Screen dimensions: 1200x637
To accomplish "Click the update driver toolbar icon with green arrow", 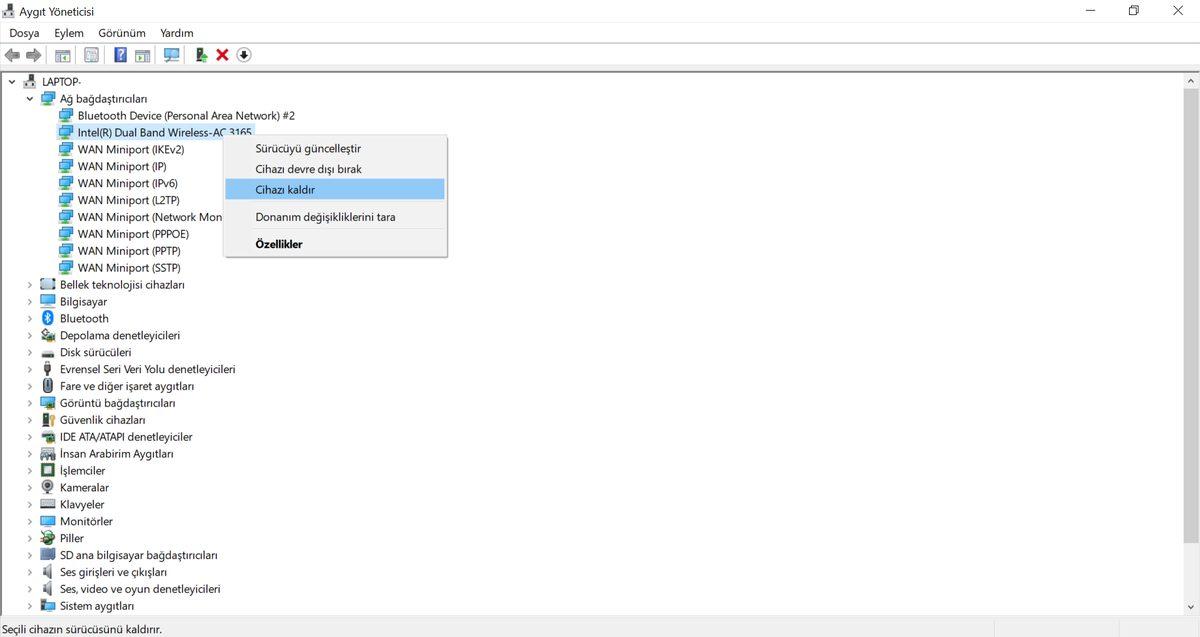I will [x=201, y=55].
